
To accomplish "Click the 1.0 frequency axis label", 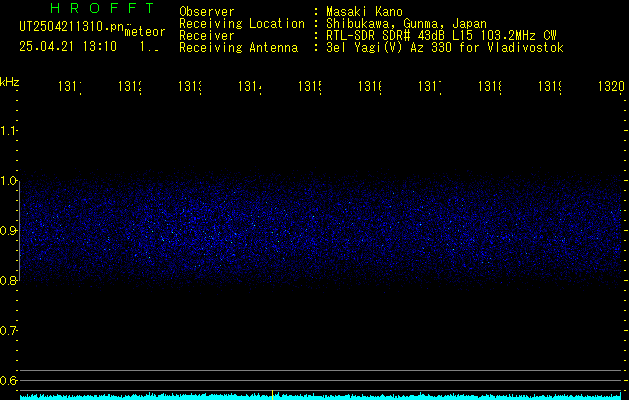I will [x=8, y=181].
